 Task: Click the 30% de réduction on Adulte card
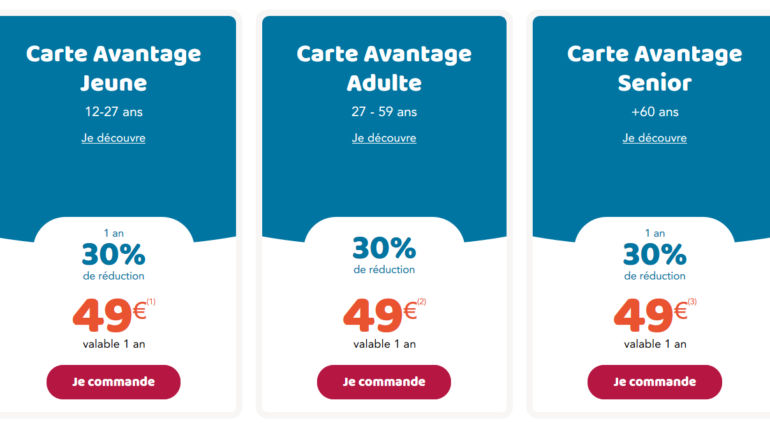point(384,255)
